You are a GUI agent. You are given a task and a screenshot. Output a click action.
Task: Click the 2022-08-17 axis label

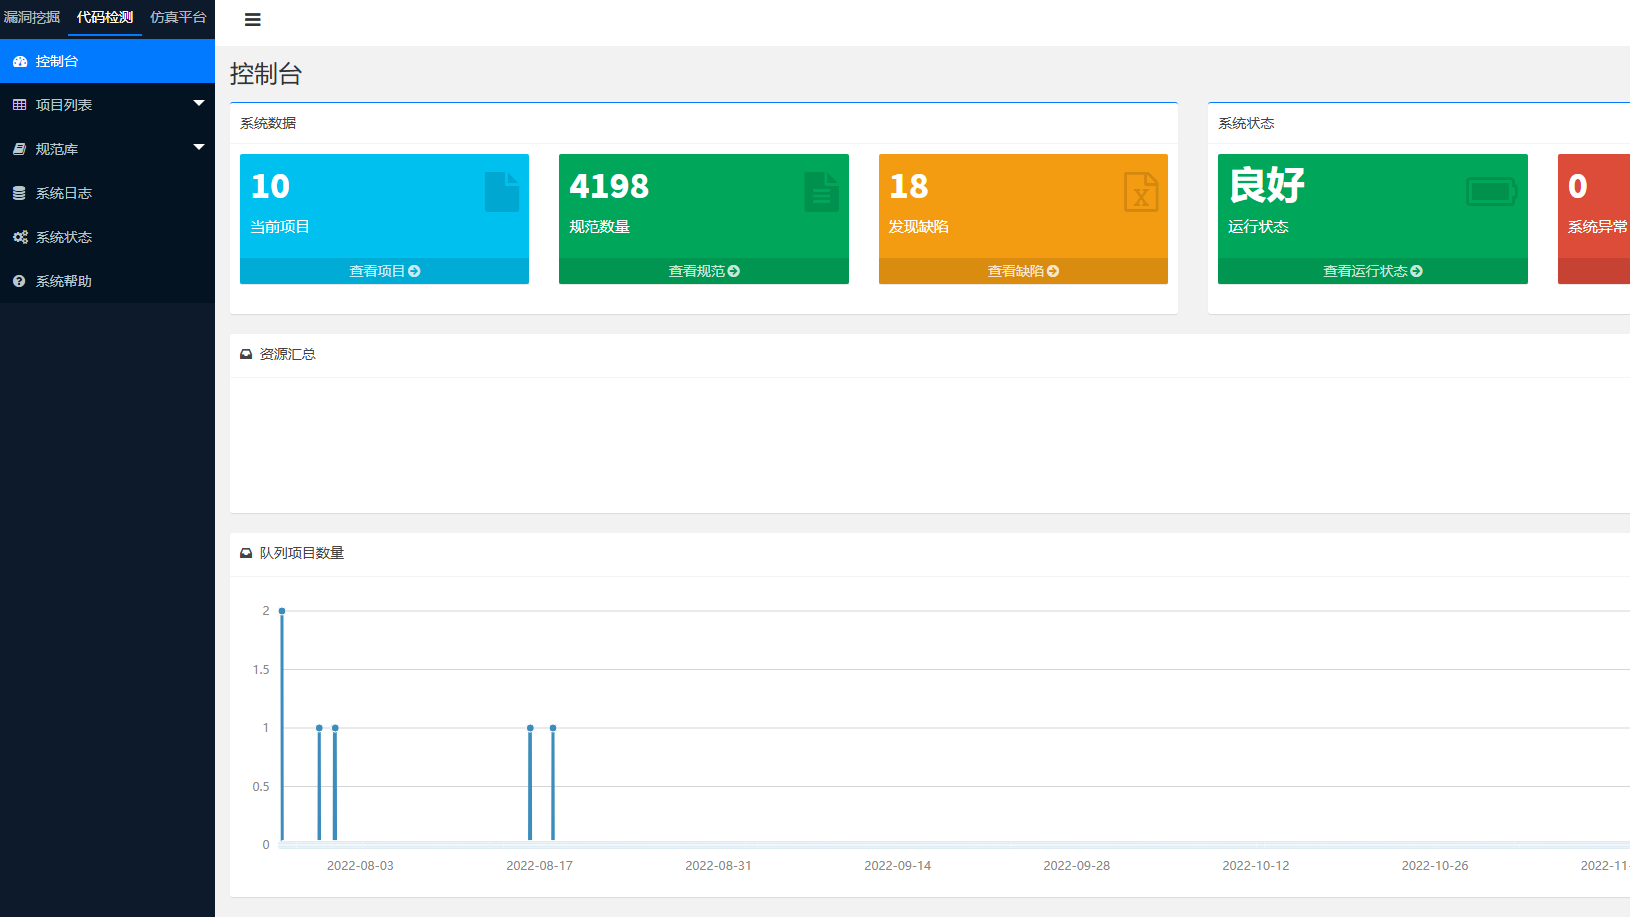click(x=539, y=866)
